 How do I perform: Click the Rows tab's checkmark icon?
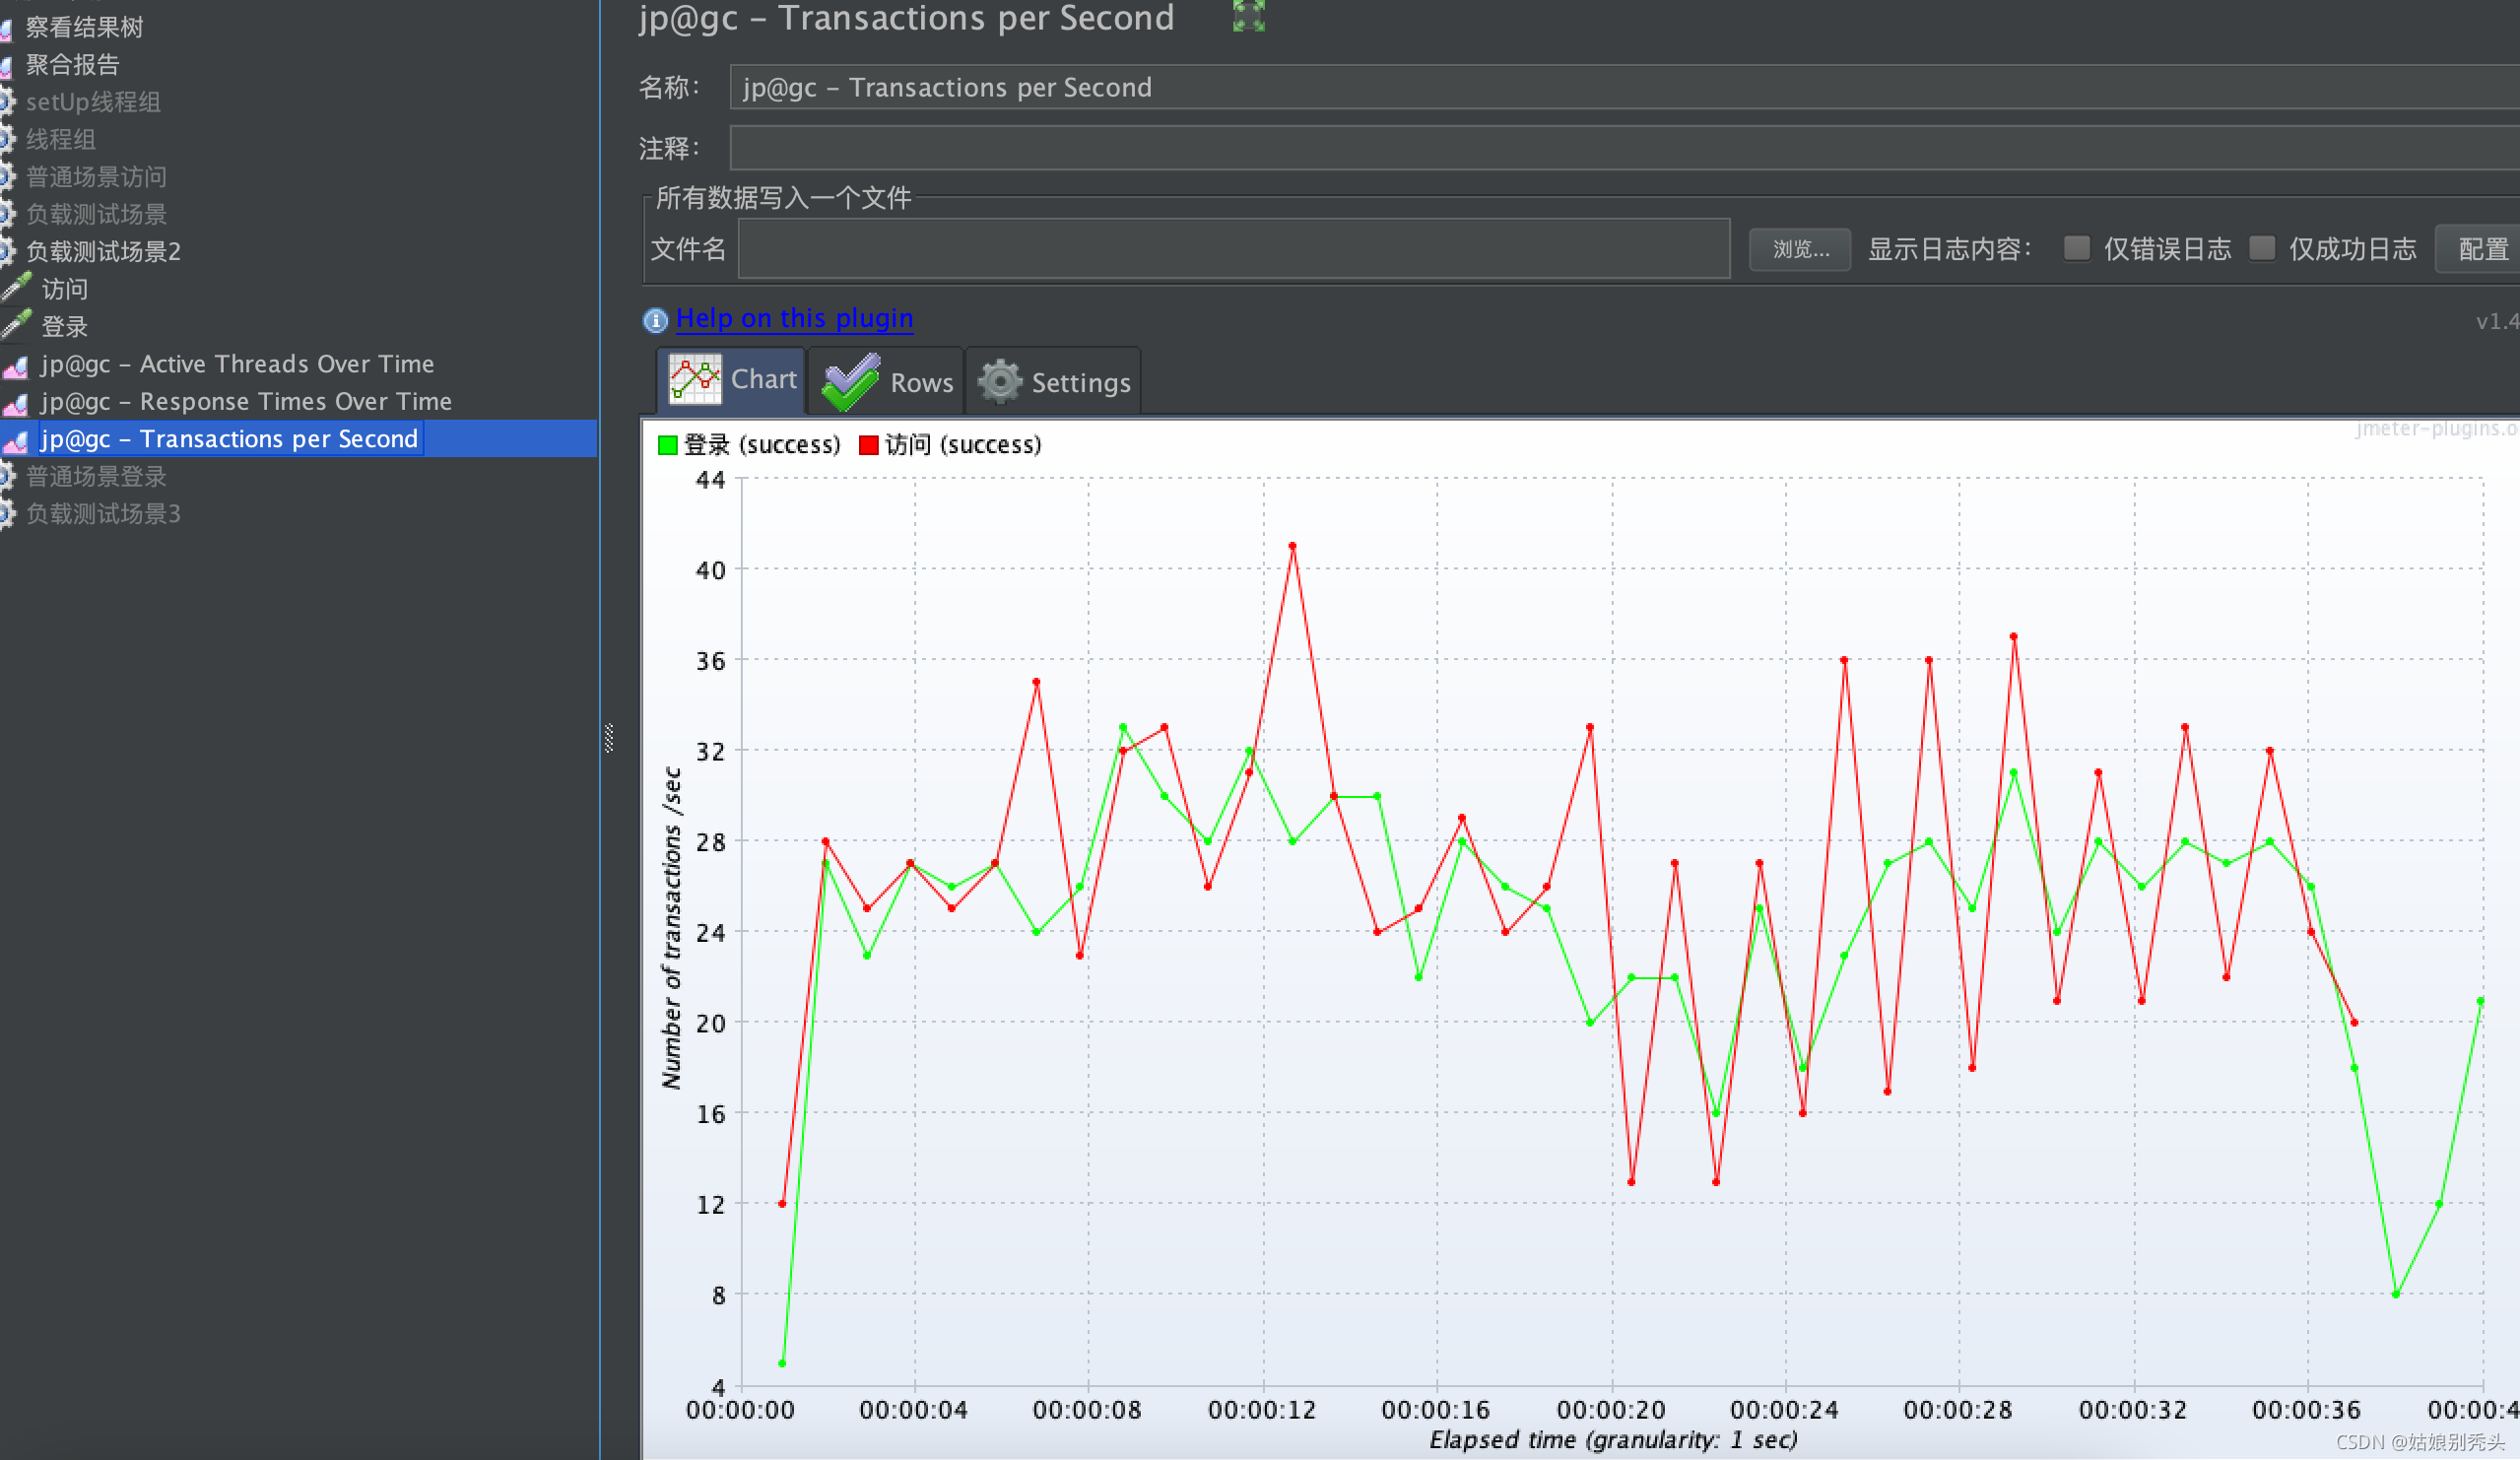tap(850, 382)
